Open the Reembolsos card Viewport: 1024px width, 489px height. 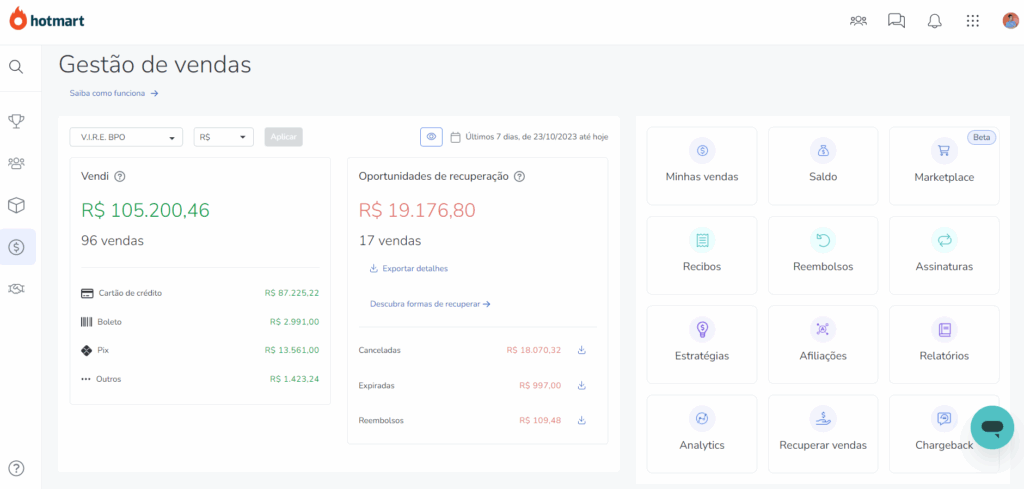(823, 255)
